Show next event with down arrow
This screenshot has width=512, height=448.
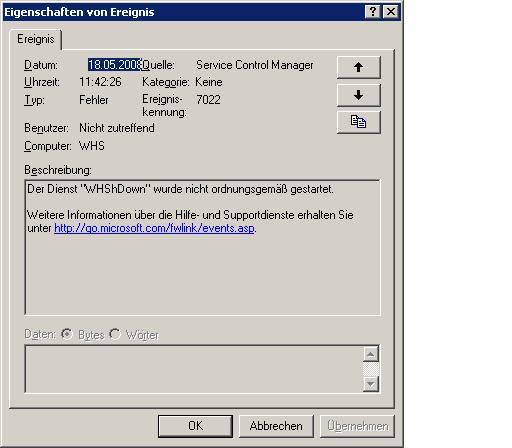tap(359, 95)
